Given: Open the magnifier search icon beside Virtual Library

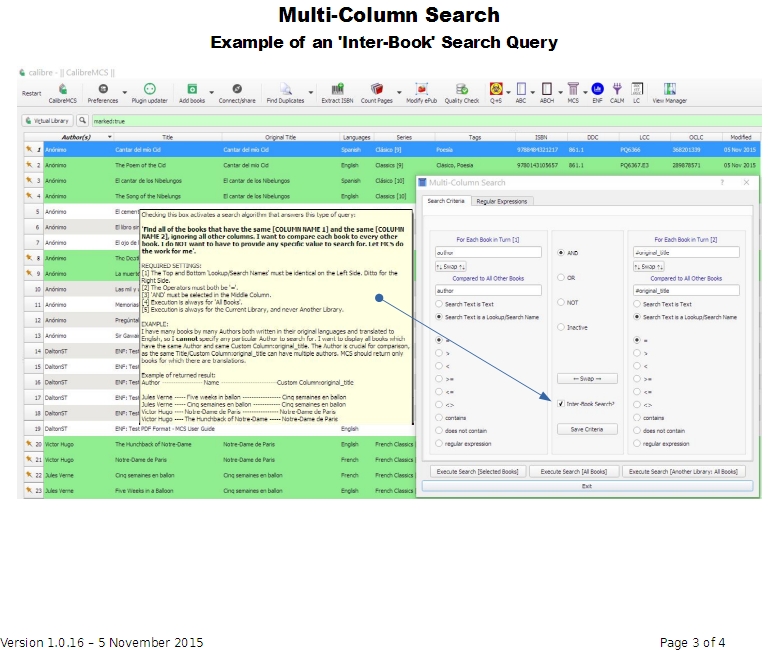Looking at the screenshot, I should pos(82,120).
